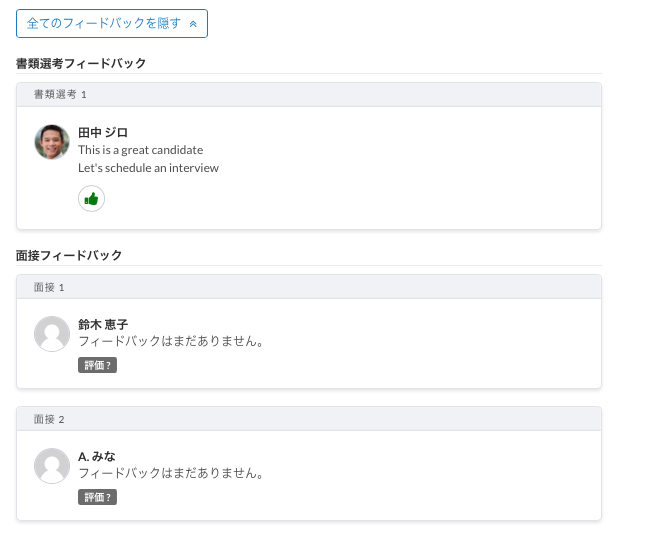Click the interviewer name 鈴木 恵子
This screenshot has height=533, width=648.
tap(103, 324)
